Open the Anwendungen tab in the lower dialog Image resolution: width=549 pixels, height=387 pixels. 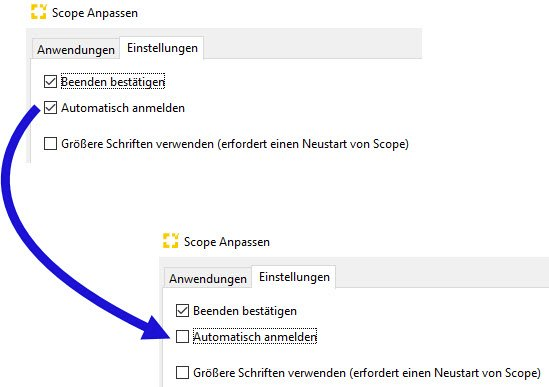[x=208, y=279]
